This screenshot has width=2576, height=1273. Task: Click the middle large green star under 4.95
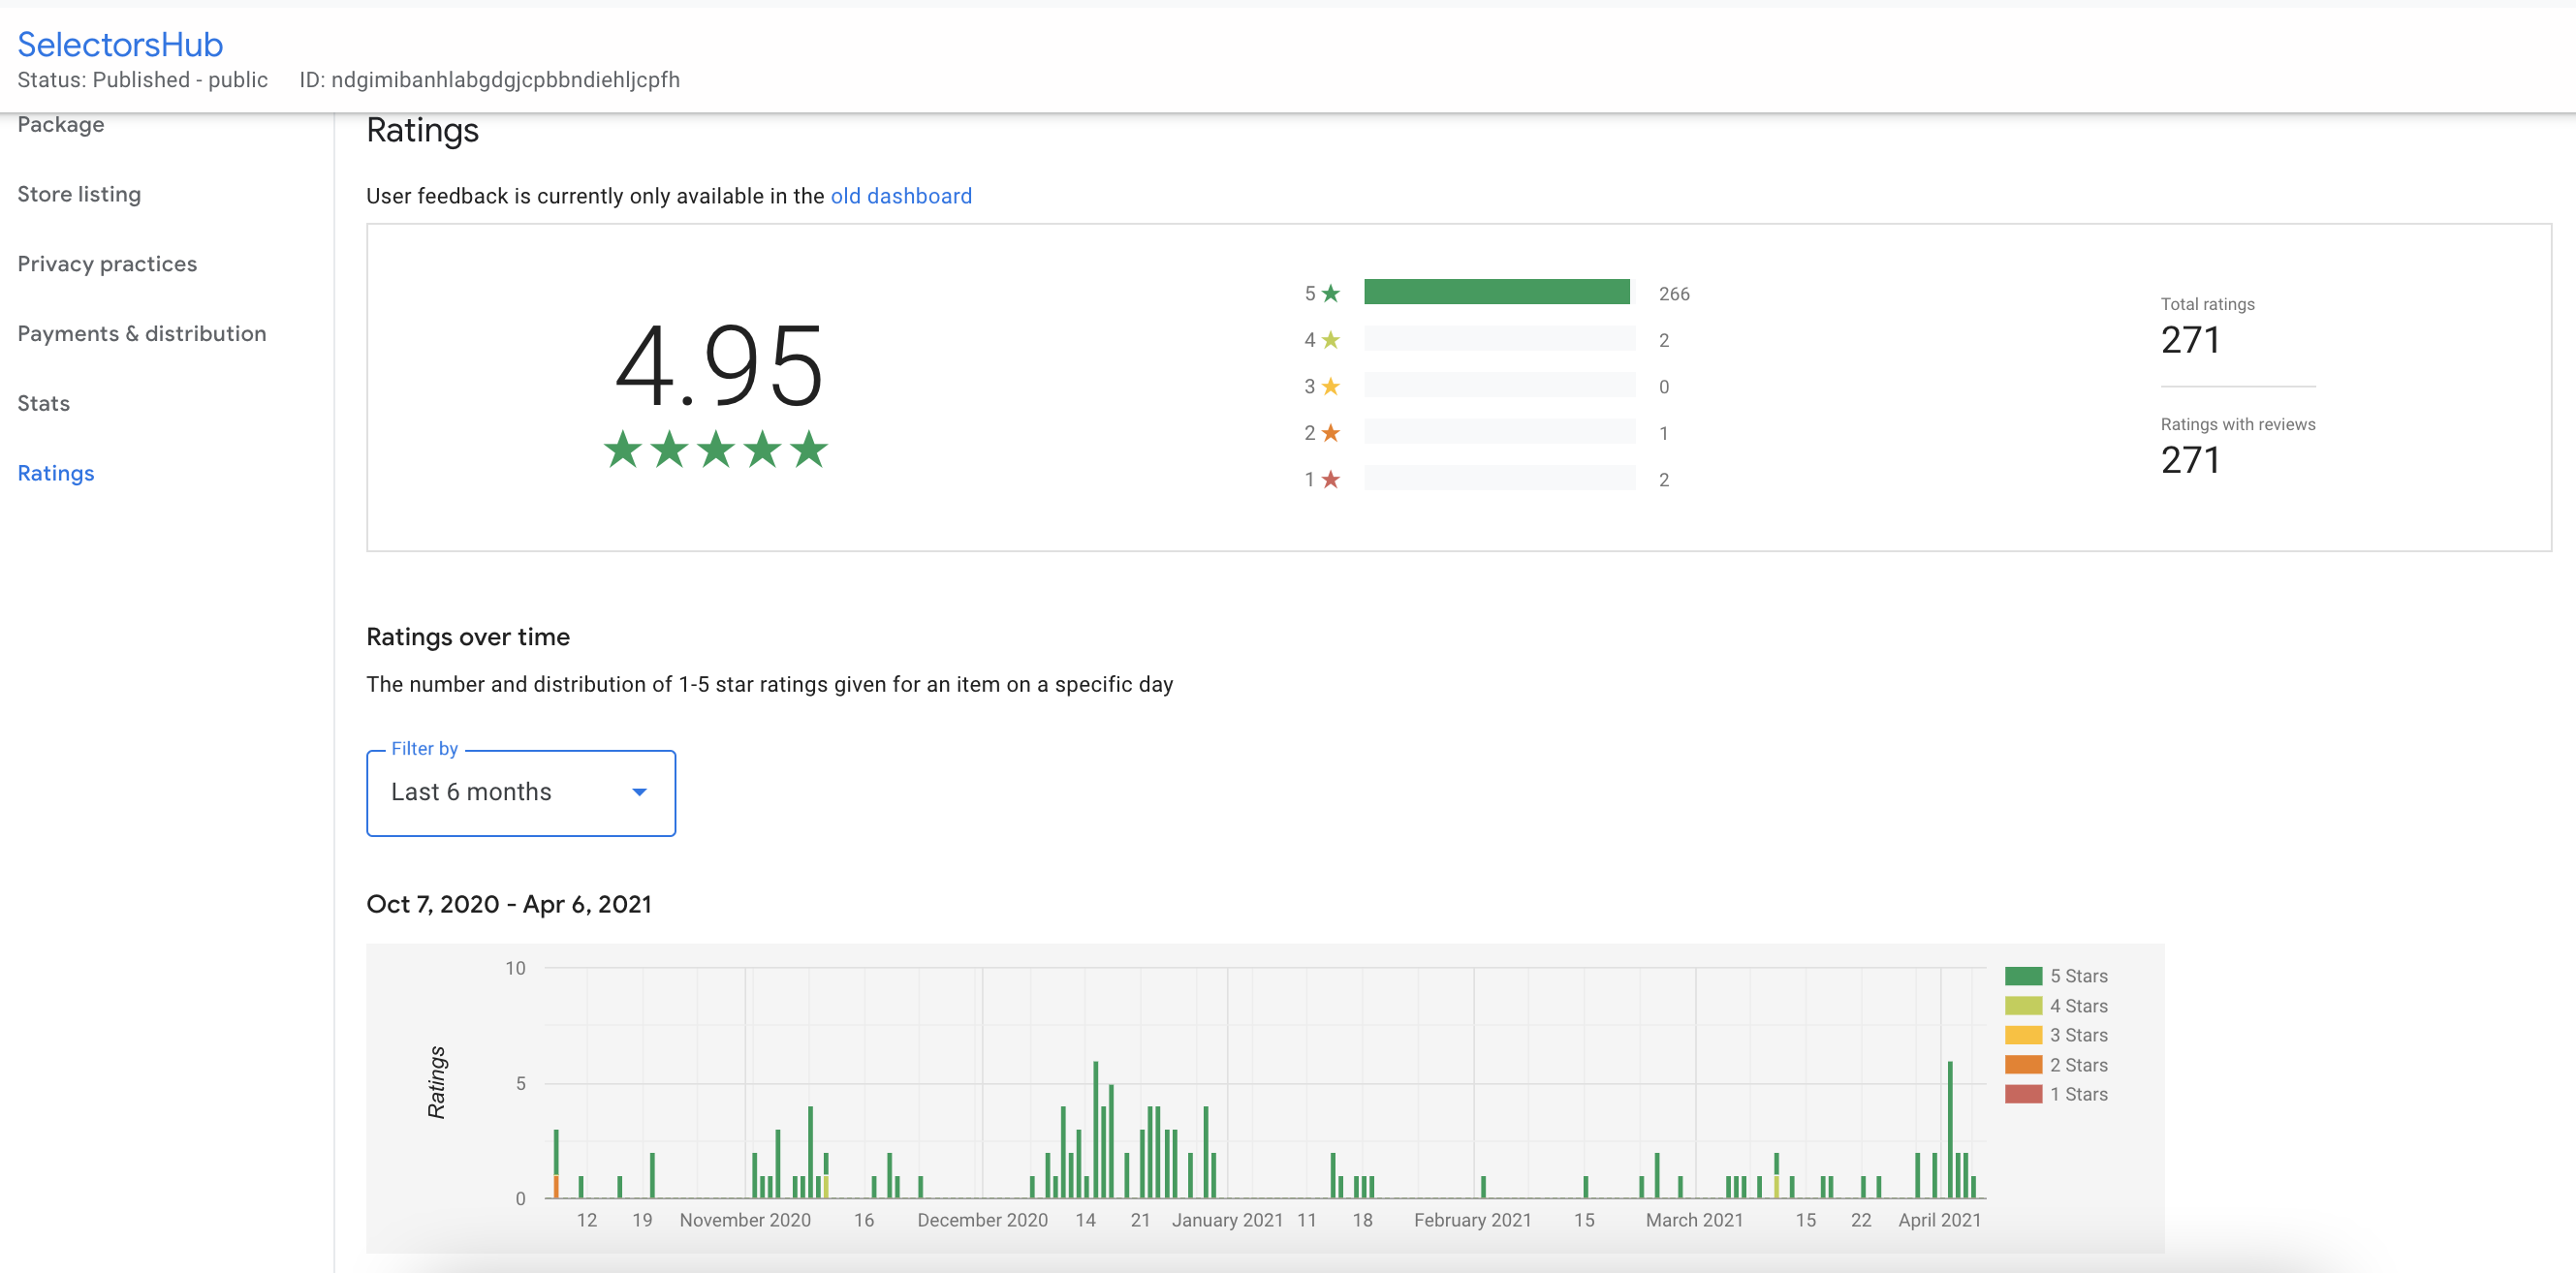716,449
